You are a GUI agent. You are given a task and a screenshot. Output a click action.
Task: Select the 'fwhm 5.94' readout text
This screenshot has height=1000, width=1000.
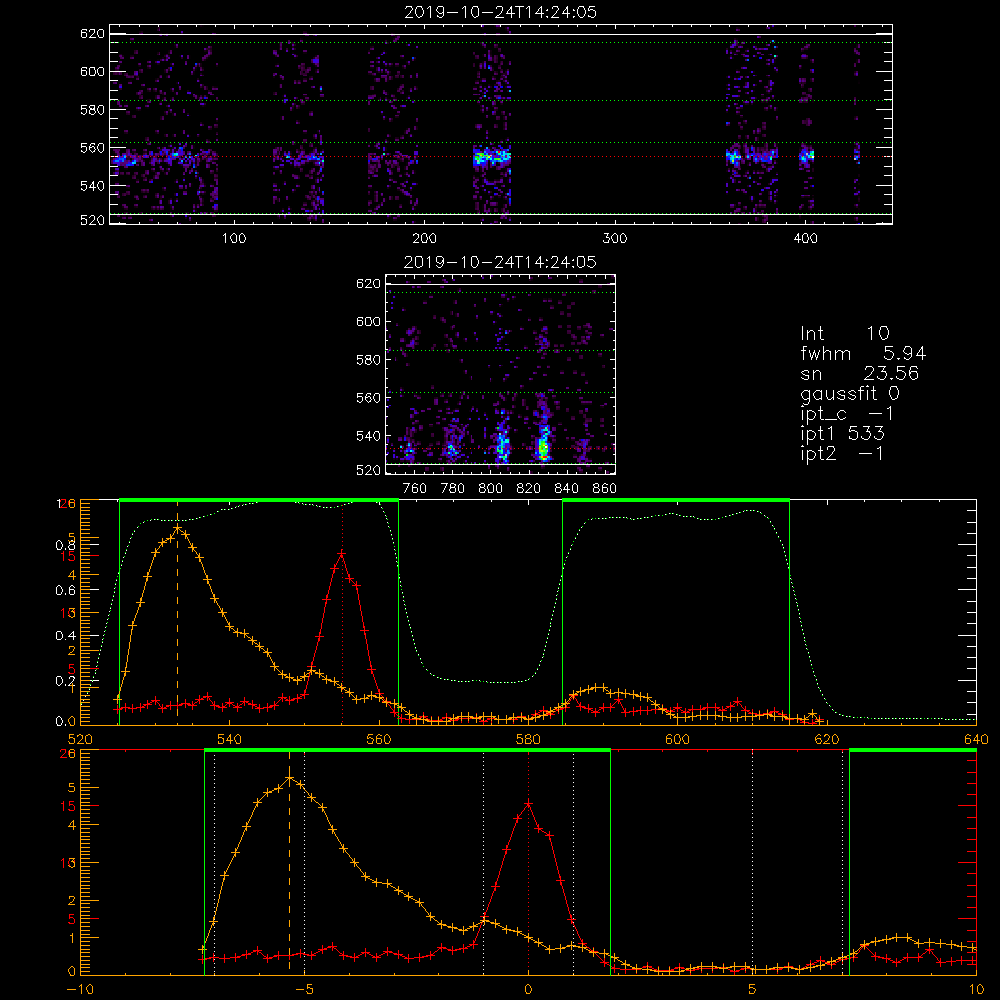coord(863,353)
